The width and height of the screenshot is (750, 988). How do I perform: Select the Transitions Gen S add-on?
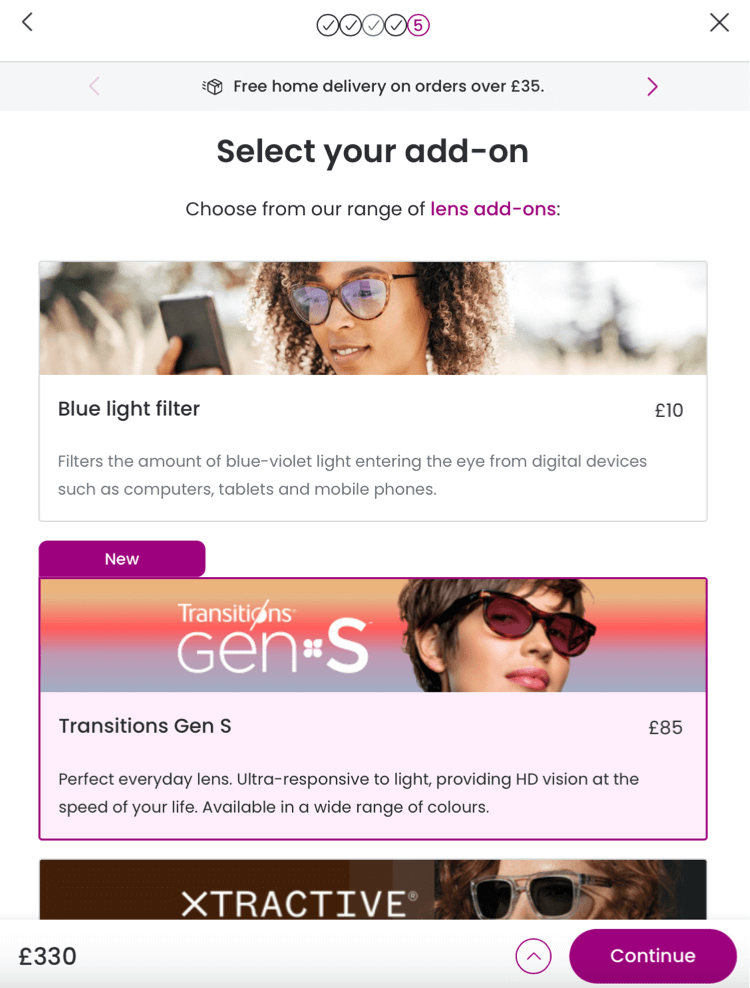point(372,765)
